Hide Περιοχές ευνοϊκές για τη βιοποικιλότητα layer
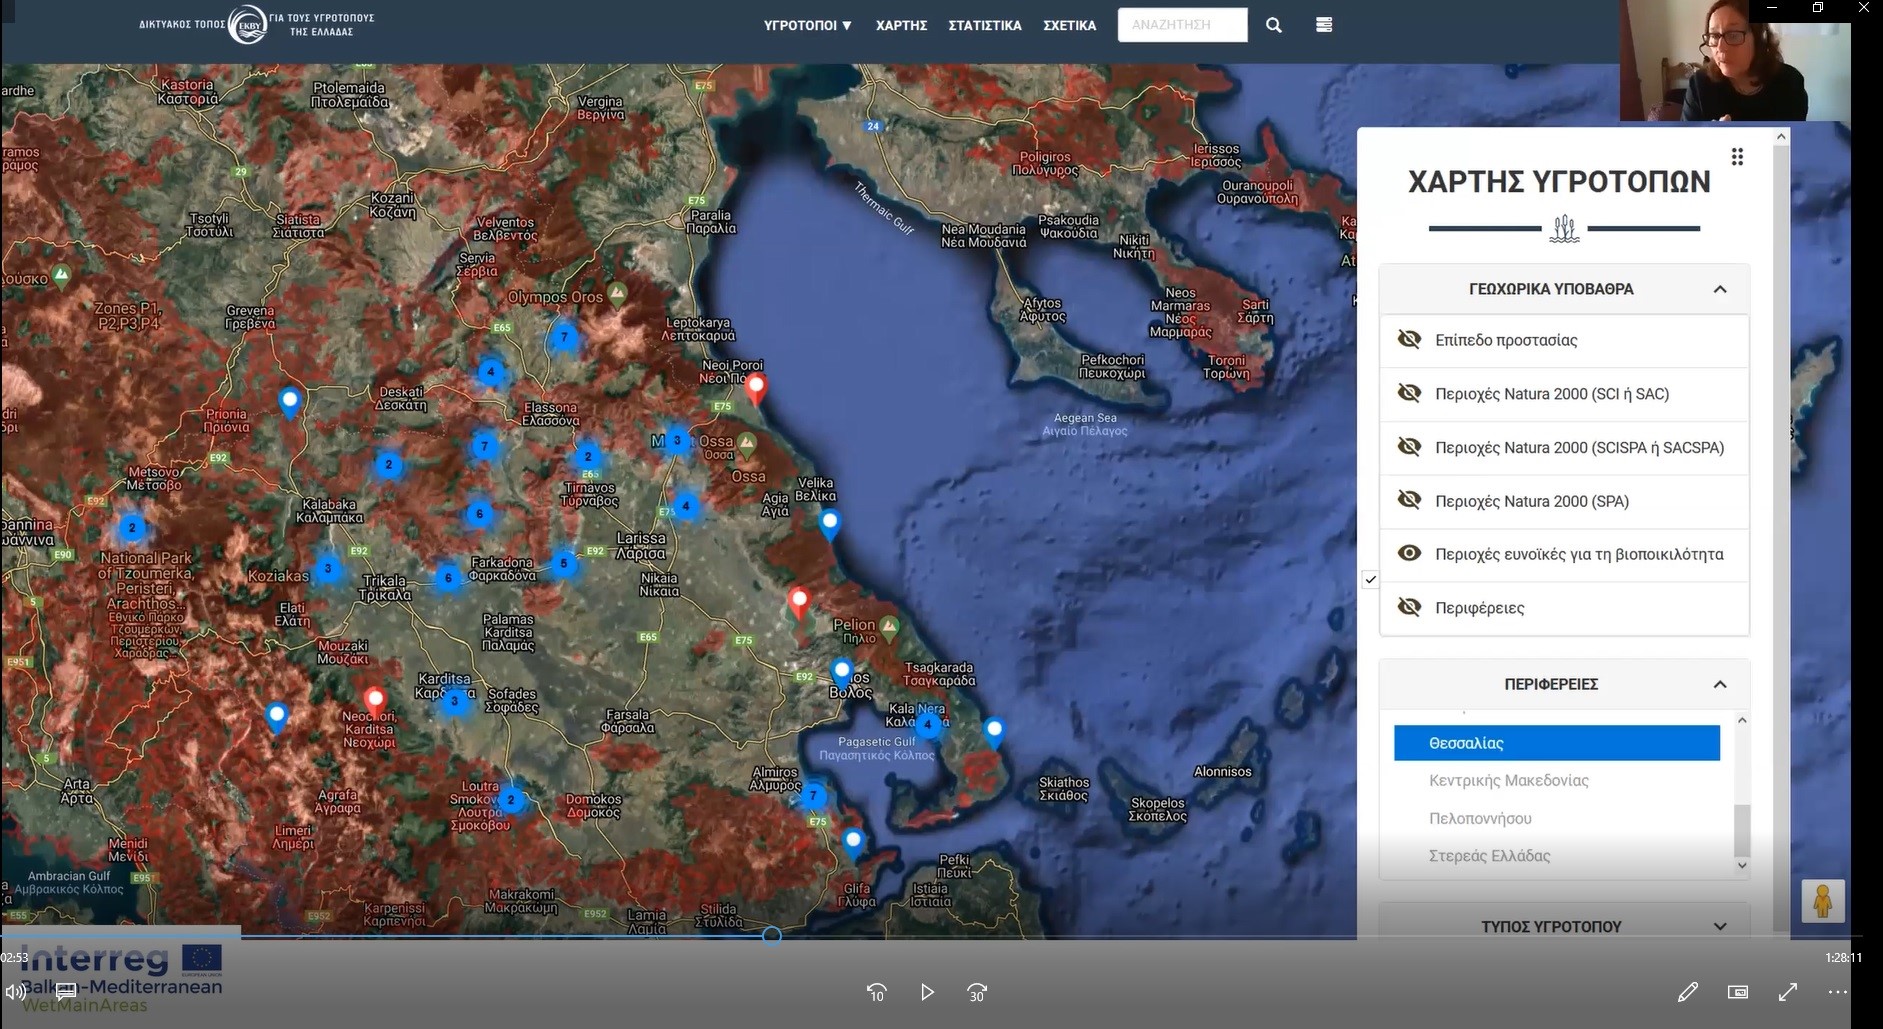The width and height of the screenshot is (1883, 1029). [1409, 554]
